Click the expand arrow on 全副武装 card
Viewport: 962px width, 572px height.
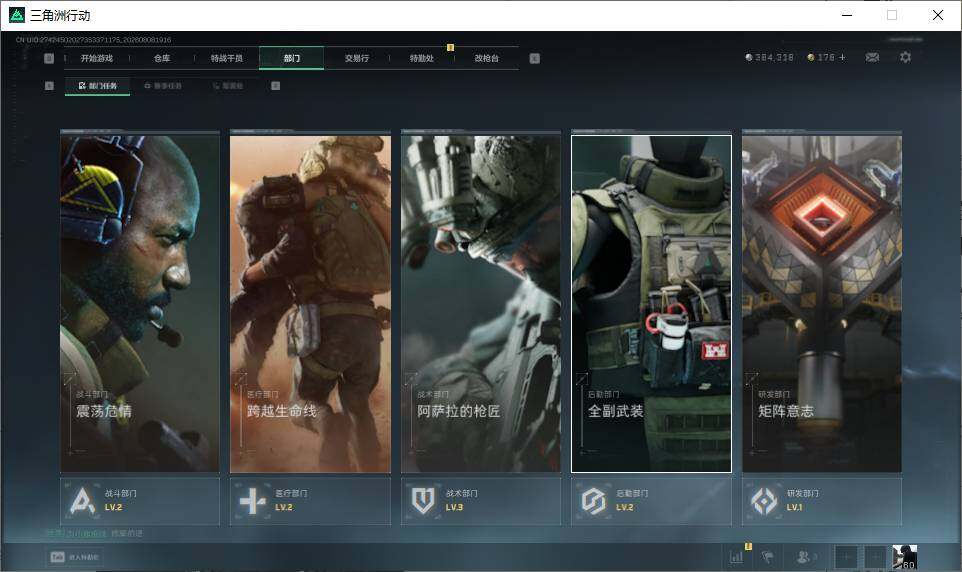tap(582, 378)
